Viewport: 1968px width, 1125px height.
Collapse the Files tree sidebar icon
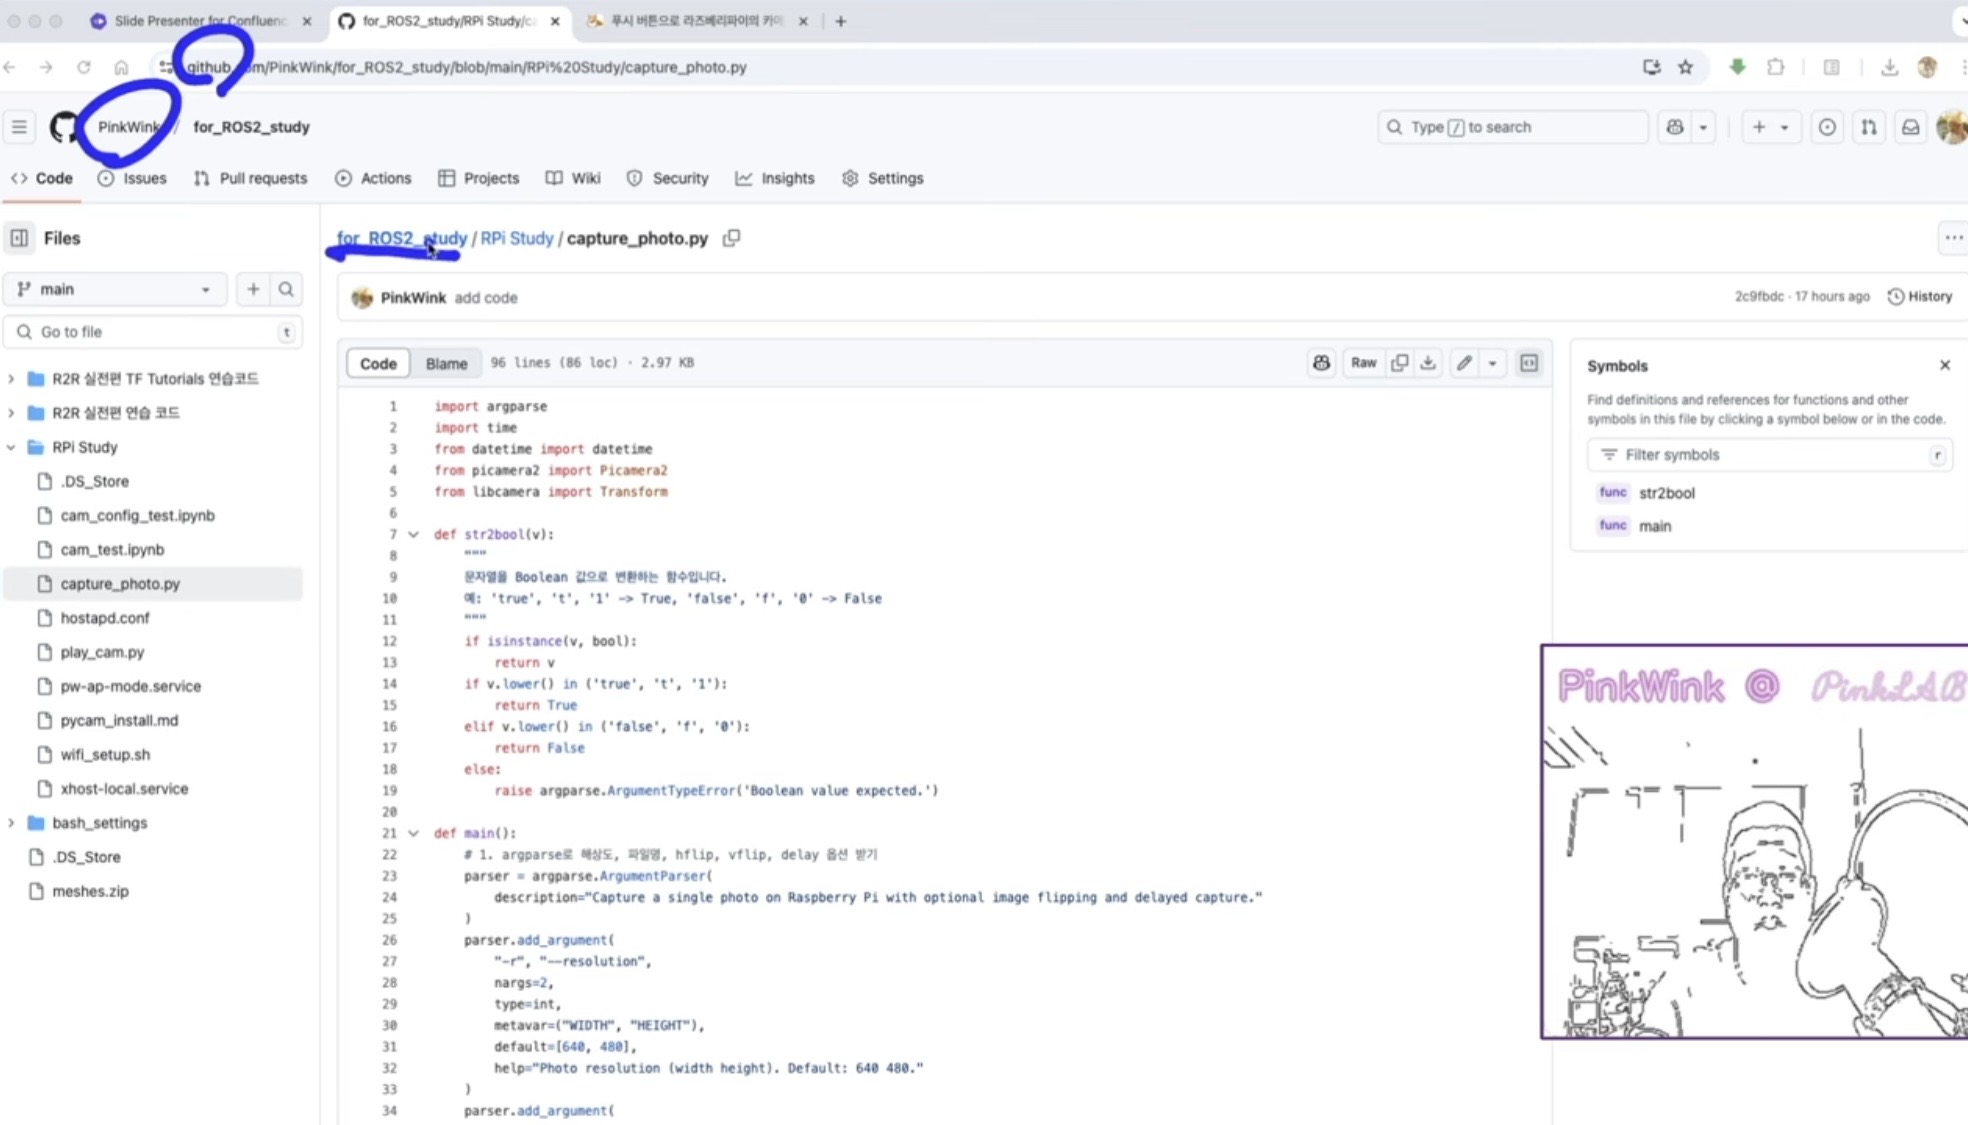coord(19,238)
